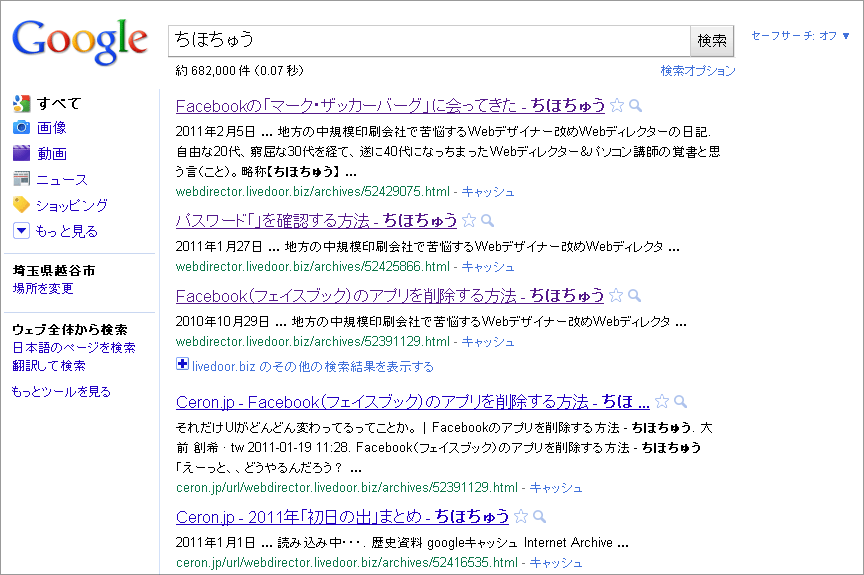Click the Google logo
This screenshot has width=864, height=575.
click(80, 41)
